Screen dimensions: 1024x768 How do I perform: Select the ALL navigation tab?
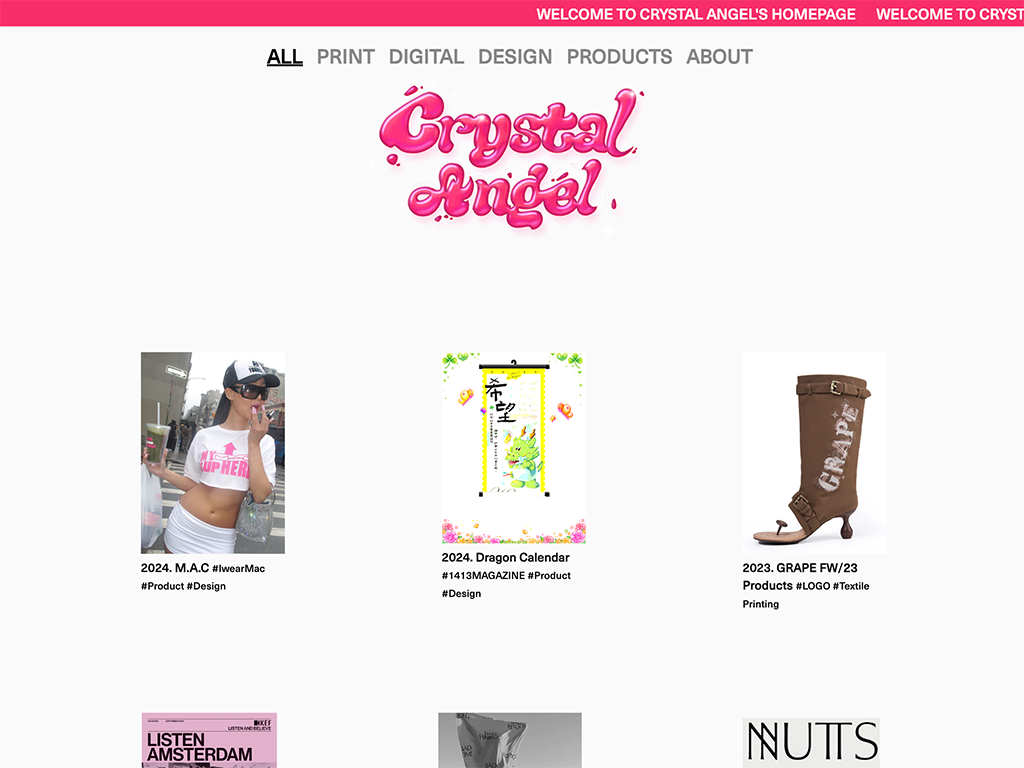coord(285,57)
